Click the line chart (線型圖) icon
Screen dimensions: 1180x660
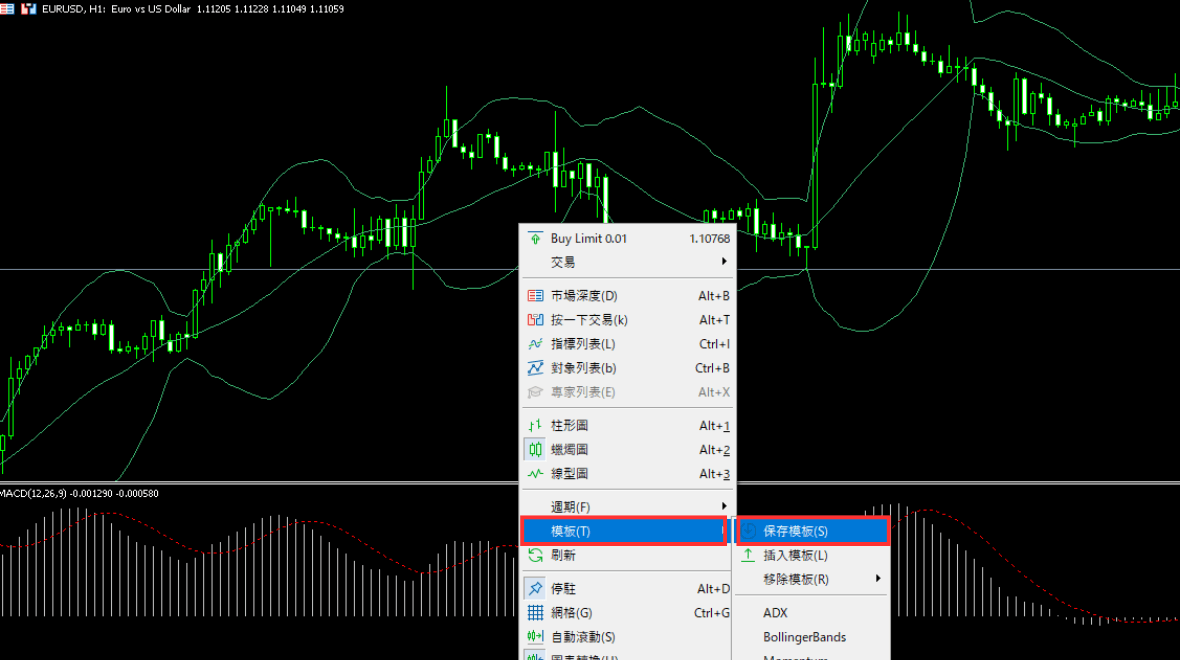click(x=535, y=473)
